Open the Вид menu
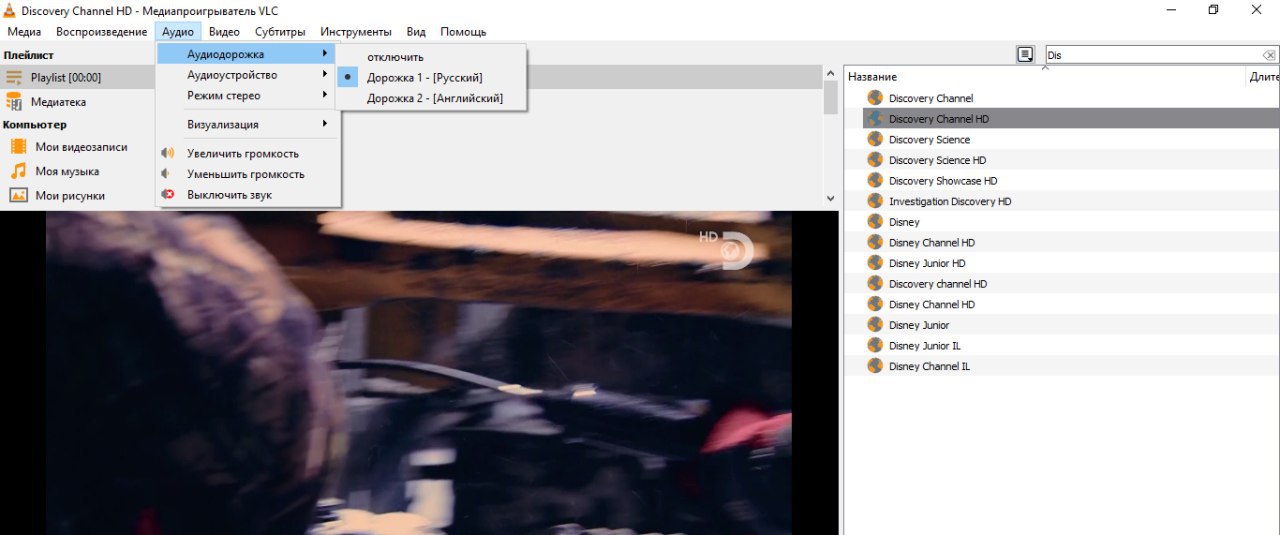The image size is (1280, 535). click(x=416, y=32)
